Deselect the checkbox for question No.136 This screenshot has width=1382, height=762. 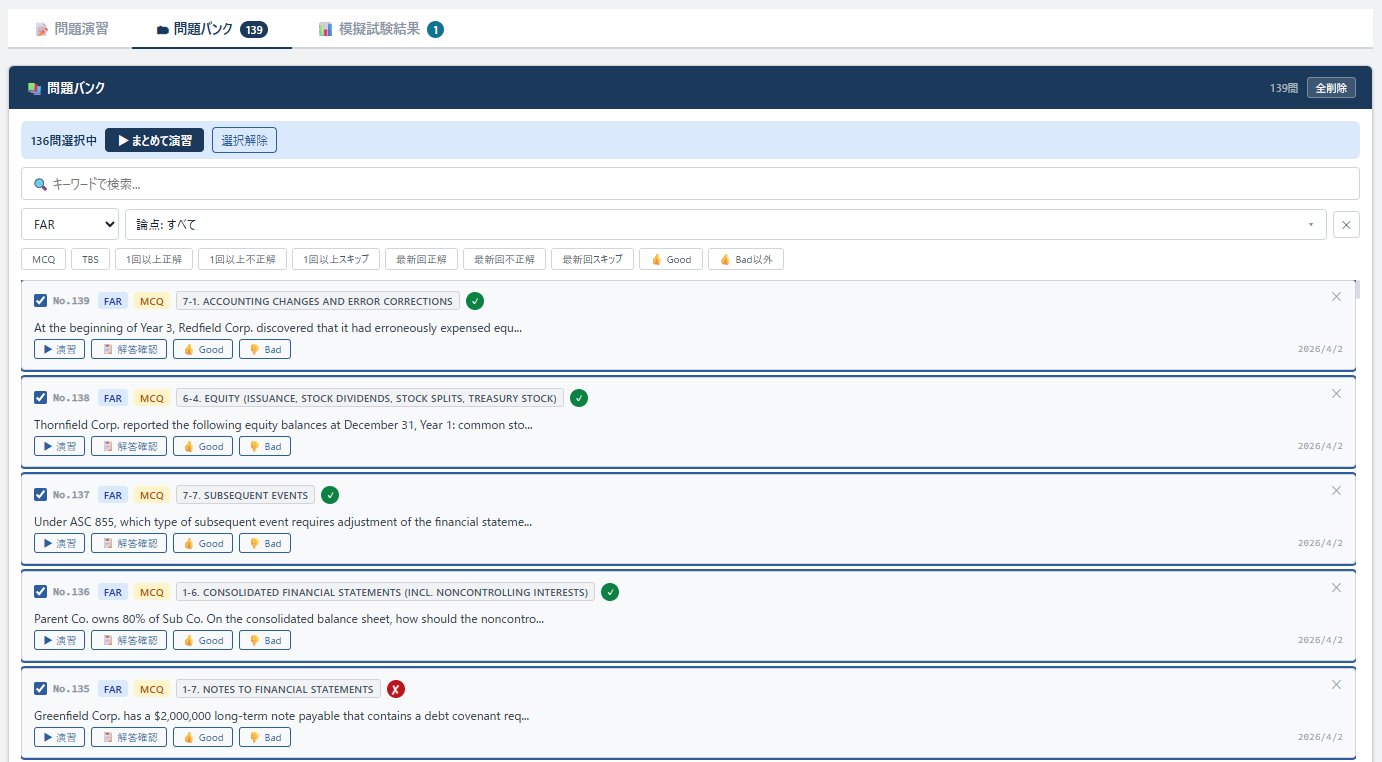click(x=41, y=592)
